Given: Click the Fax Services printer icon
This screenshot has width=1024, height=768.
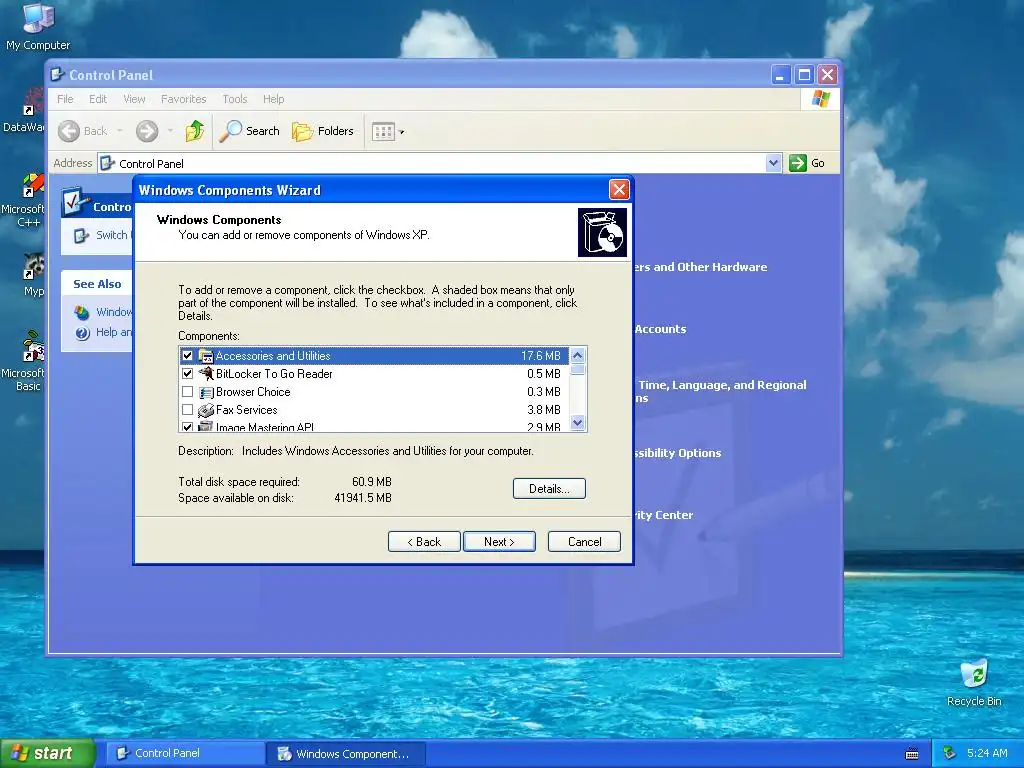Looking at the screenshot, I should 206,410.
